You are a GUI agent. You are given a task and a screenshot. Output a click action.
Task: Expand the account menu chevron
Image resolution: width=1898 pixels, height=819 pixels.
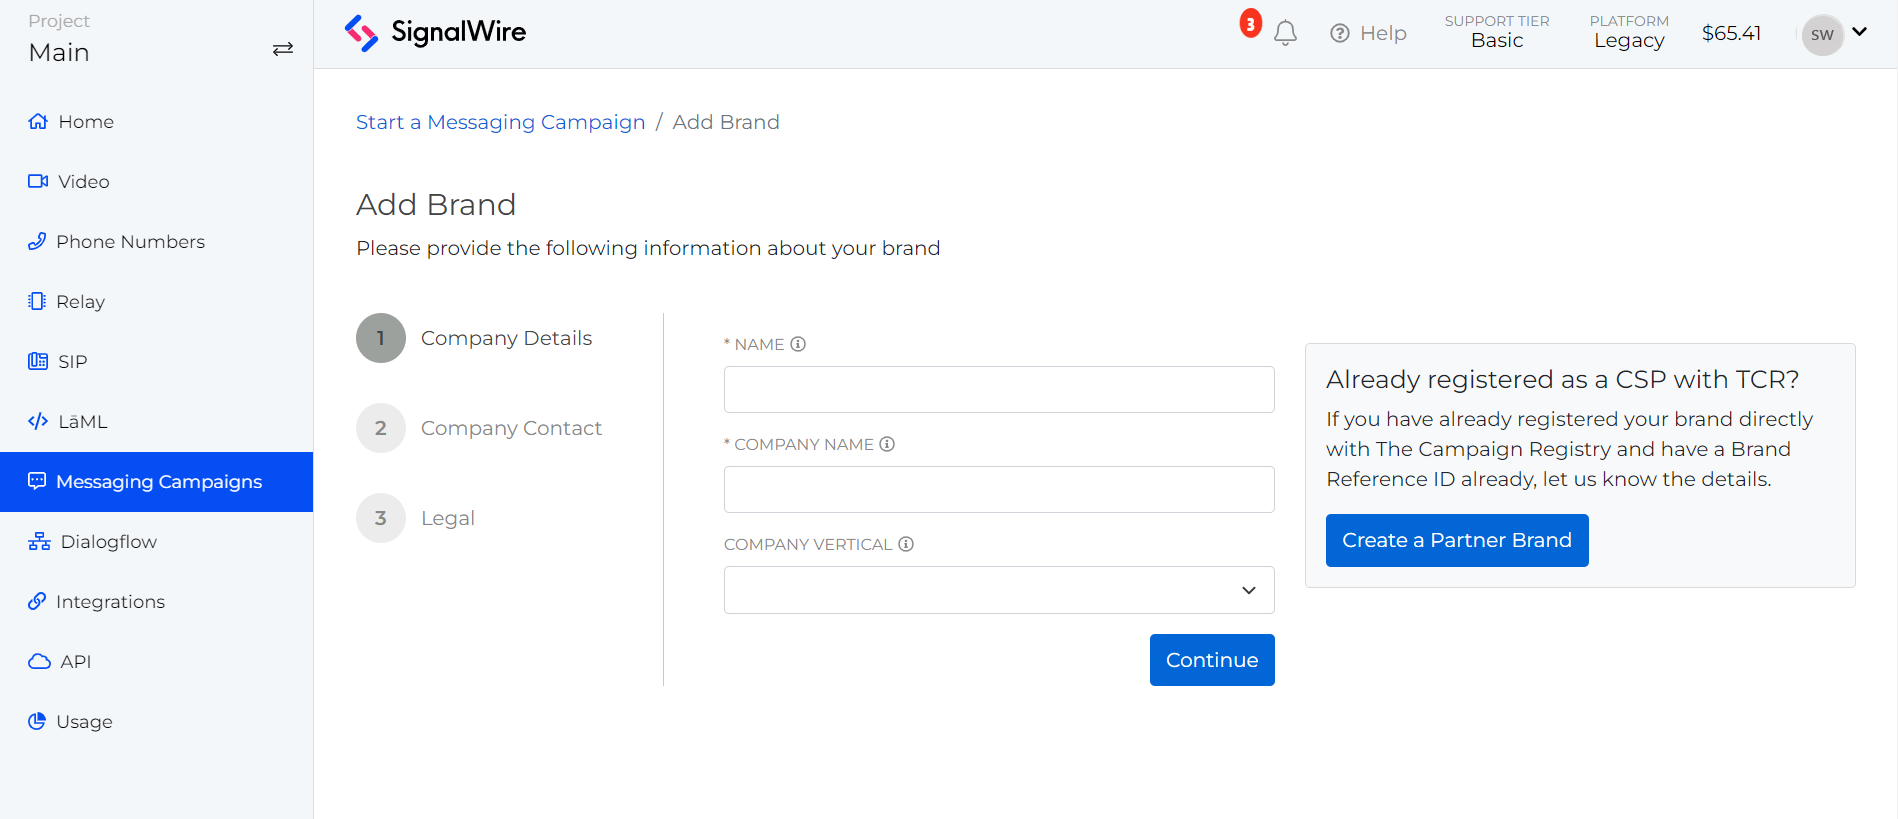1860,32
